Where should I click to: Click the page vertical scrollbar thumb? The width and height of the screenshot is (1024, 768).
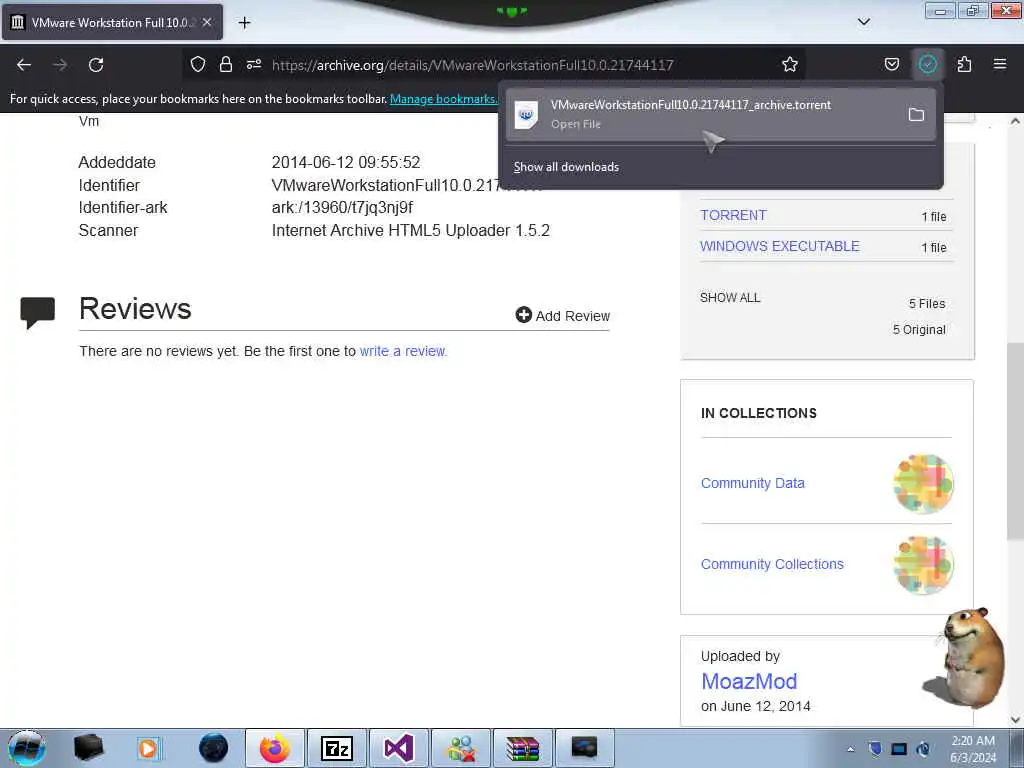[x=1015, y=441]
